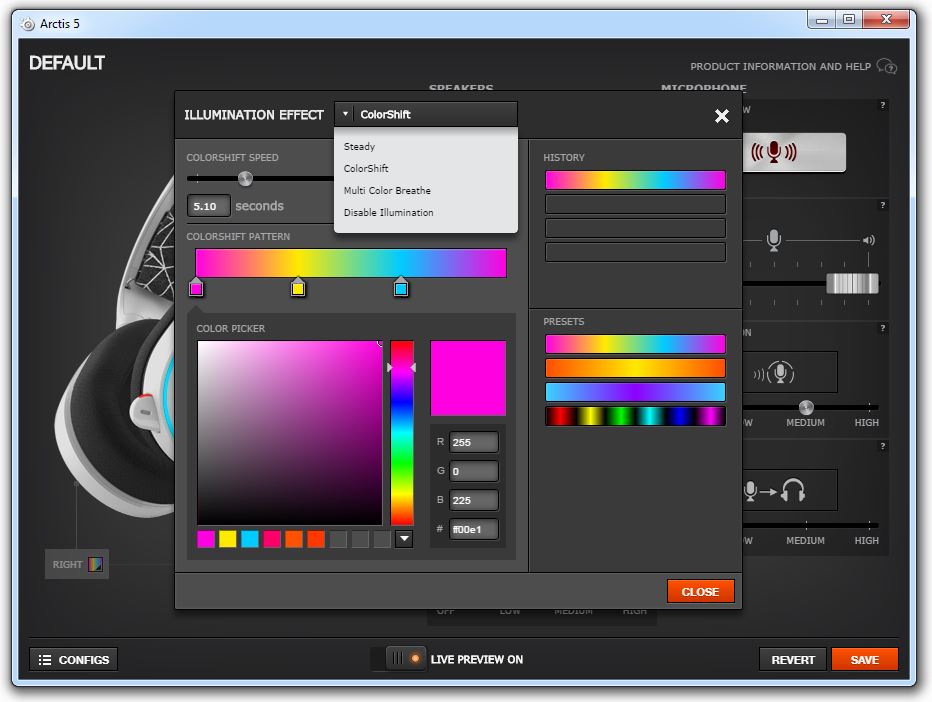Move the noise reduction slider handle

[x=806, y=407]
